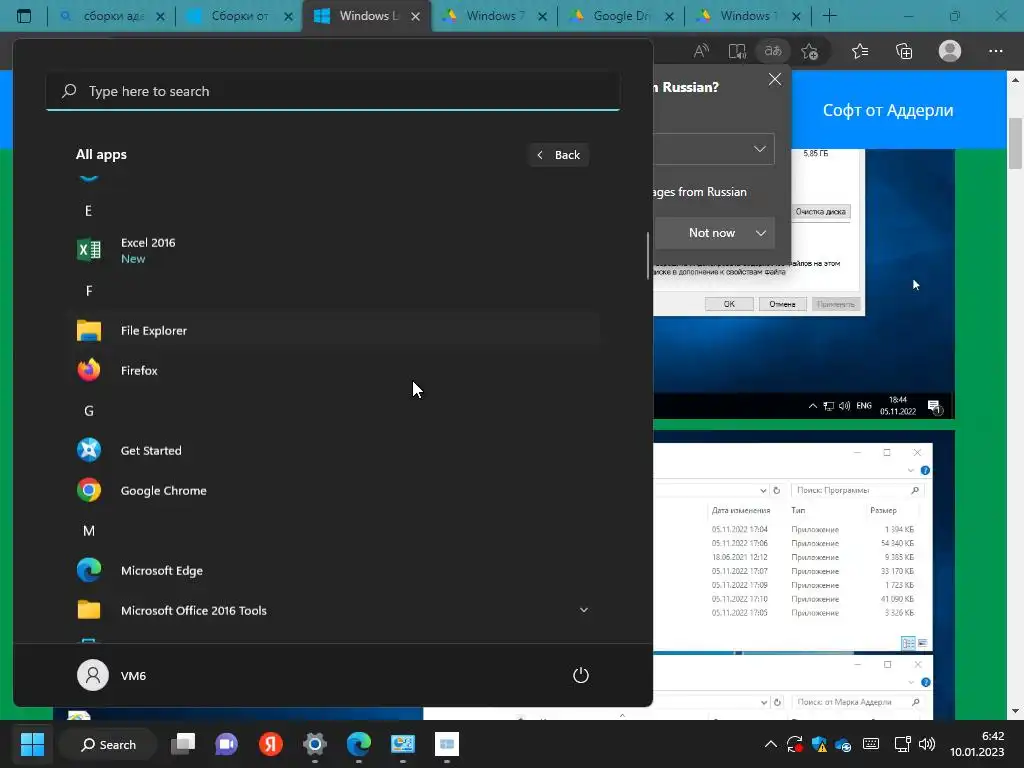Open Firefox in the Start menu
1024x768 pixels.
tap(332, 370)
